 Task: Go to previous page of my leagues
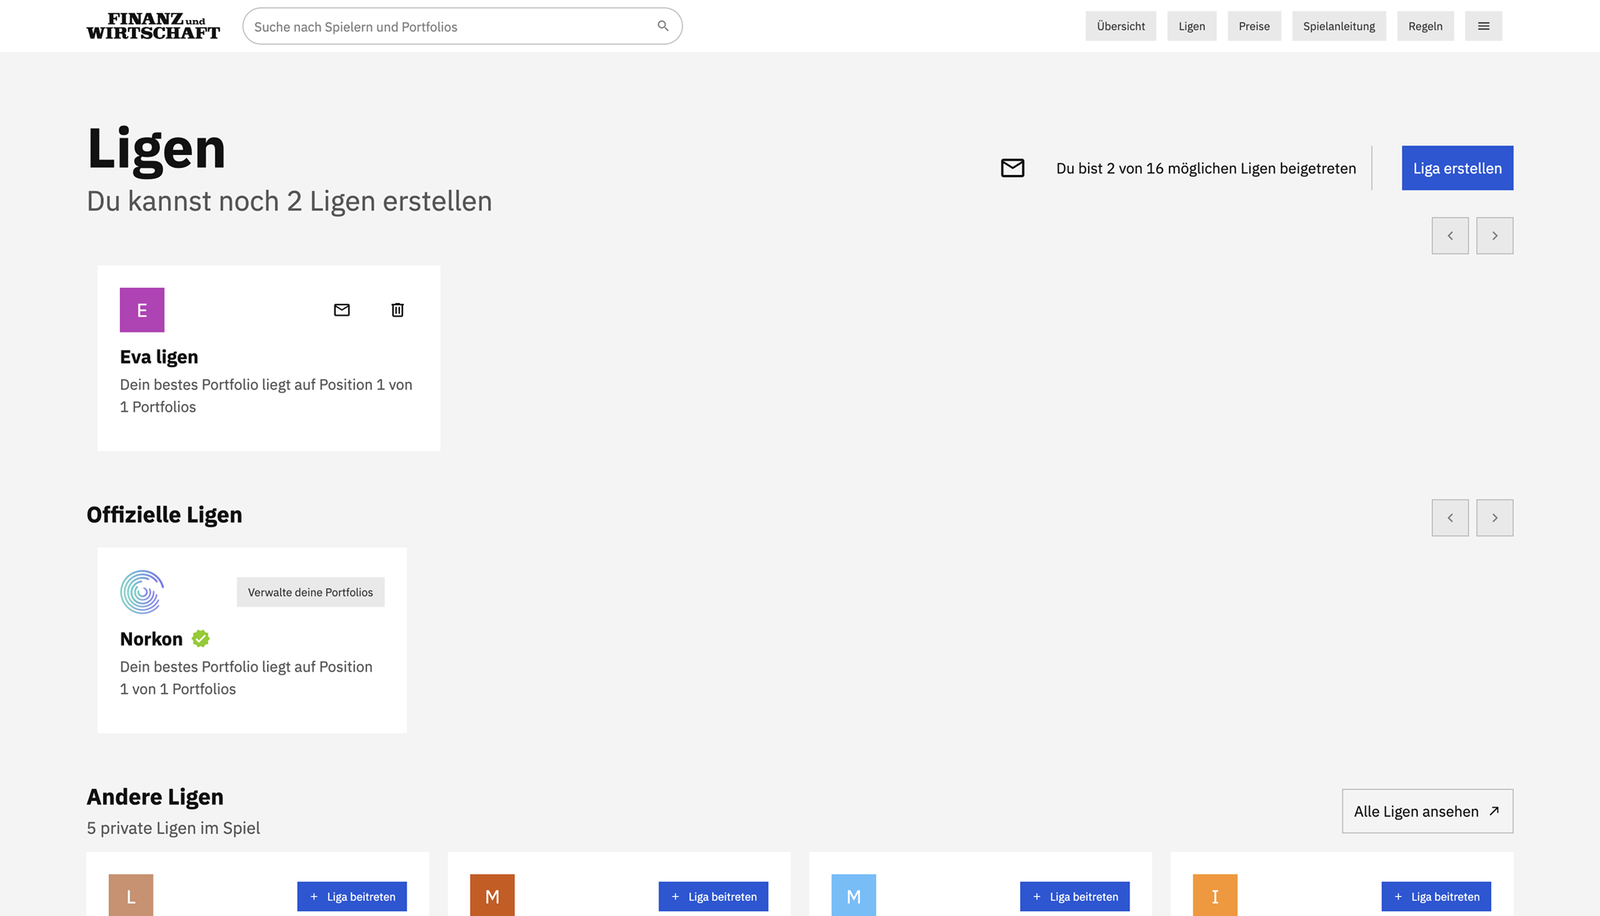1449,236
